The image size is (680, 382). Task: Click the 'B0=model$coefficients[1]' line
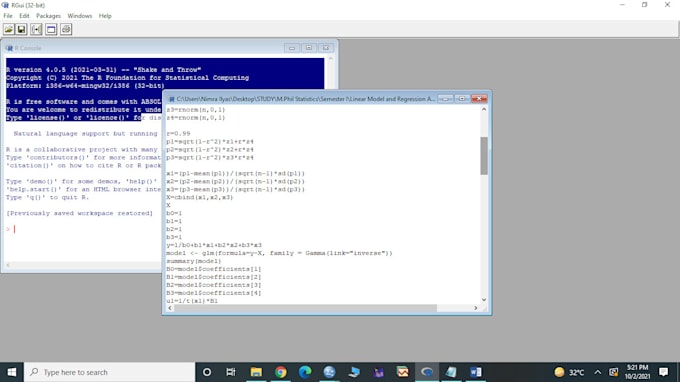[x=213, y=269]
